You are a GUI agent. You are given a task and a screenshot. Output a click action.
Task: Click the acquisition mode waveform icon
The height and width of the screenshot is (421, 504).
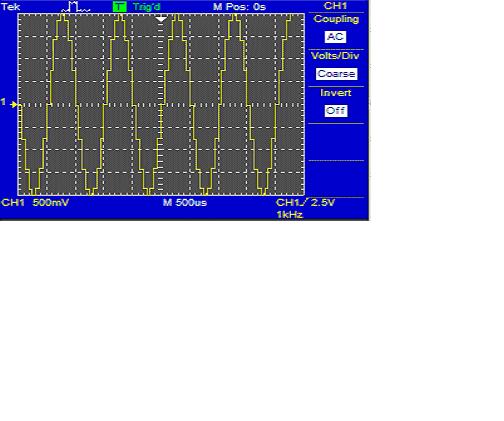(x=76, y=7)
